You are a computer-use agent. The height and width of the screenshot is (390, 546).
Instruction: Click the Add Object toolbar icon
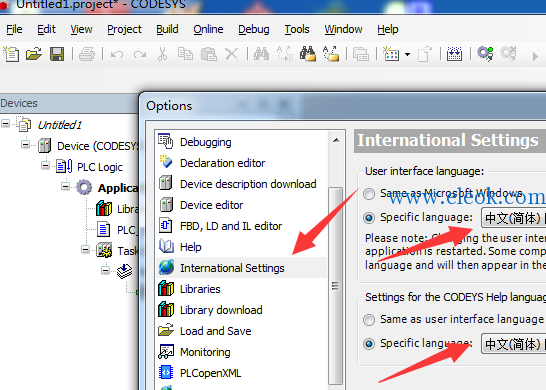[391, 54]
